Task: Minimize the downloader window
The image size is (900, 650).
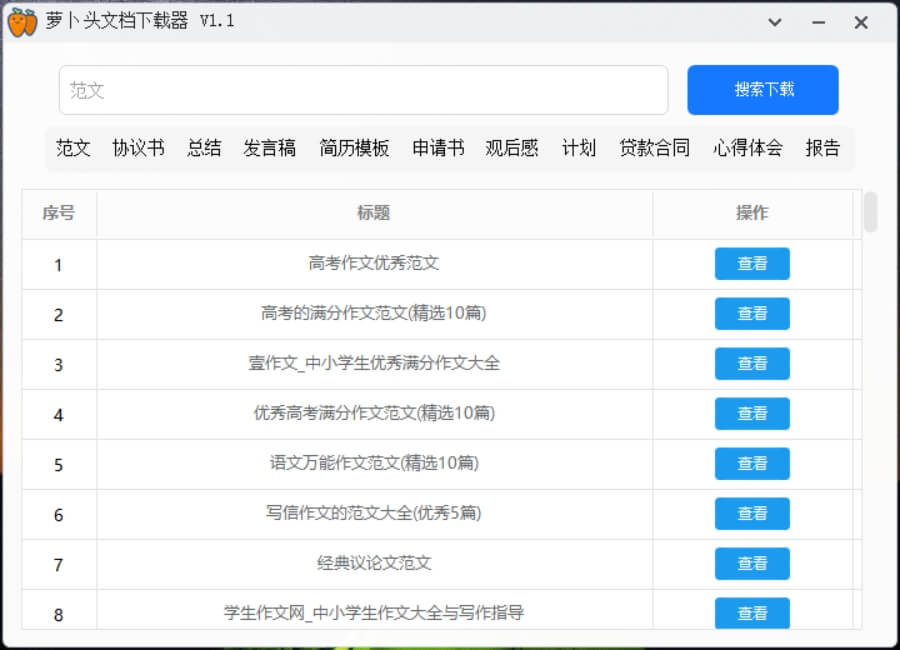Action: pyautogui.click(x=818, y=22)
